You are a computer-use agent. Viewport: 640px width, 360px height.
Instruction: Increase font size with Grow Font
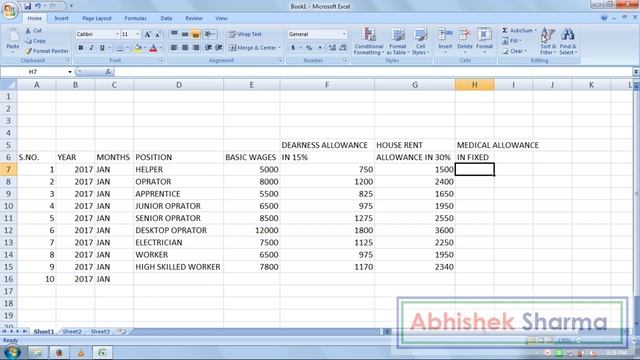click(x=147, y=34)
